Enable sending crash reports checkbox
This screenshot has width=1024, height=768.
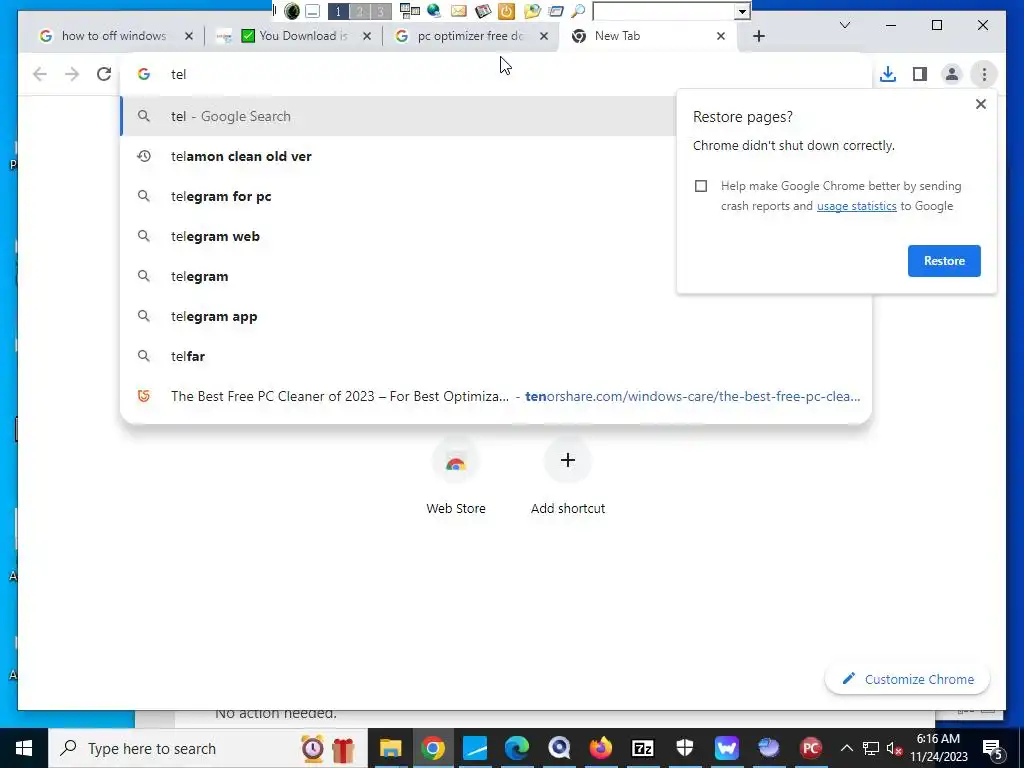(701, 186)
